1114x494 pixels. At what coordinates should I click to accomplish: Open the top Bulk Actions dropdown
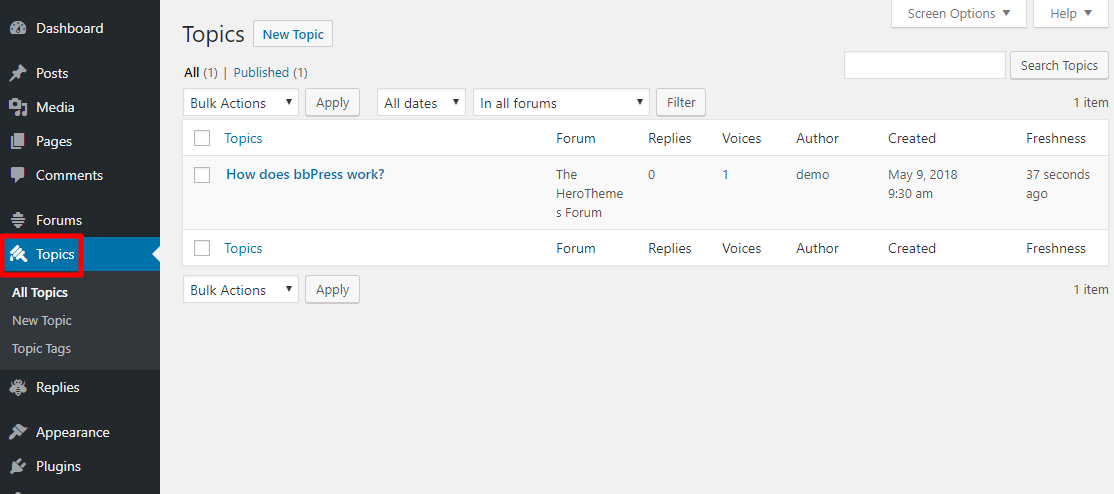coord(241,103)
